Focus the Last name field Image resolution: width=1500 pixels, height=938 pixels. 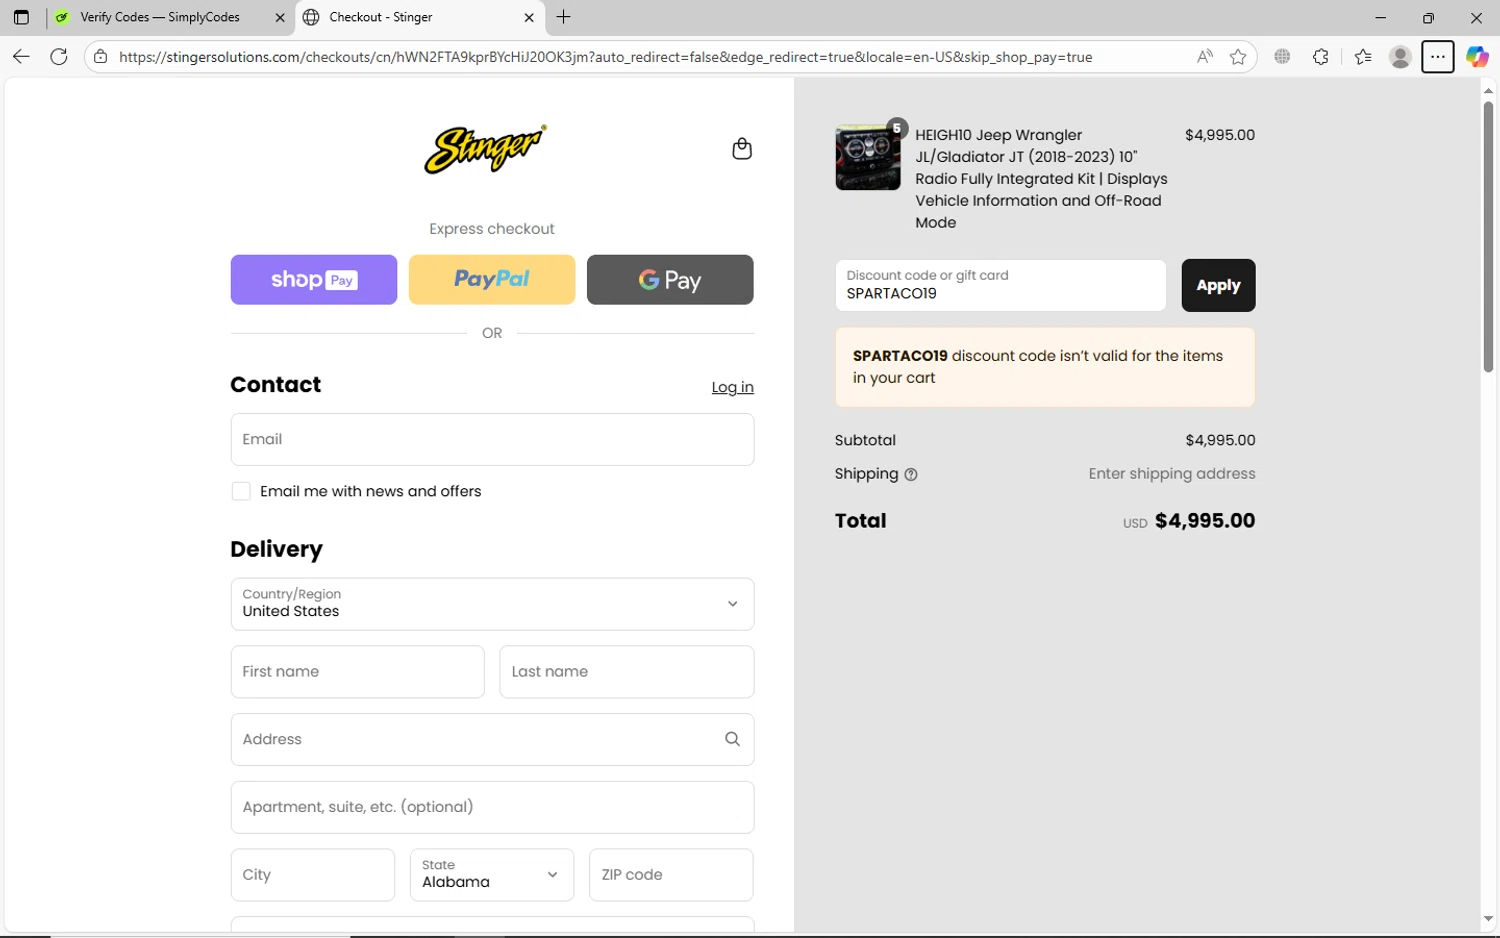coord(627,672)
